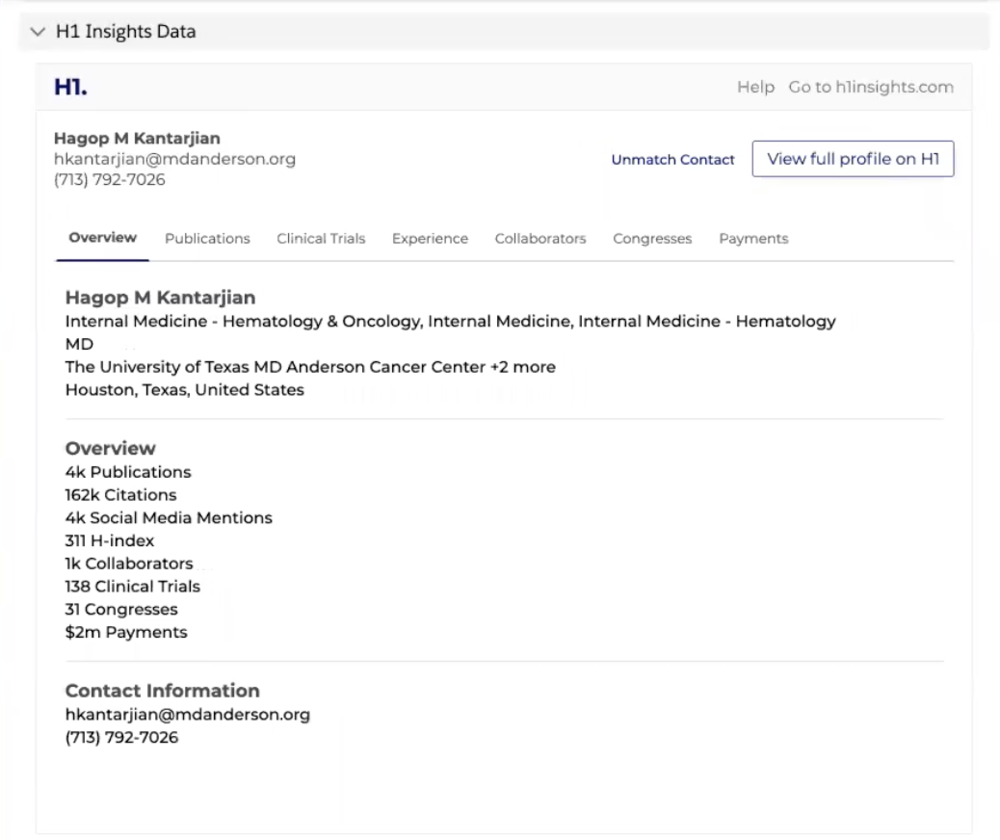Open the Help link
This screenshot has width=1000, height=840.
click(756, 87)
